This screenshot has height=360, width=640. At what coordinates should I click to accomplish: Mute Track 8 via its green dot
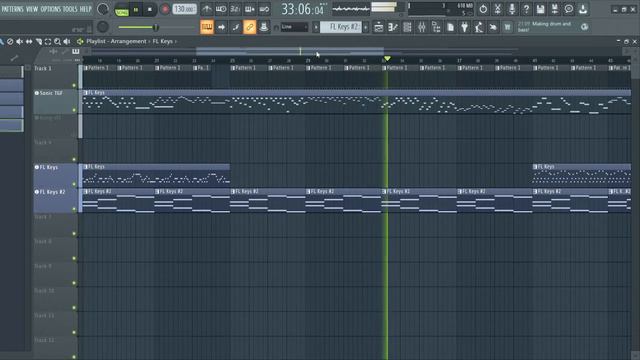point(74,258)
